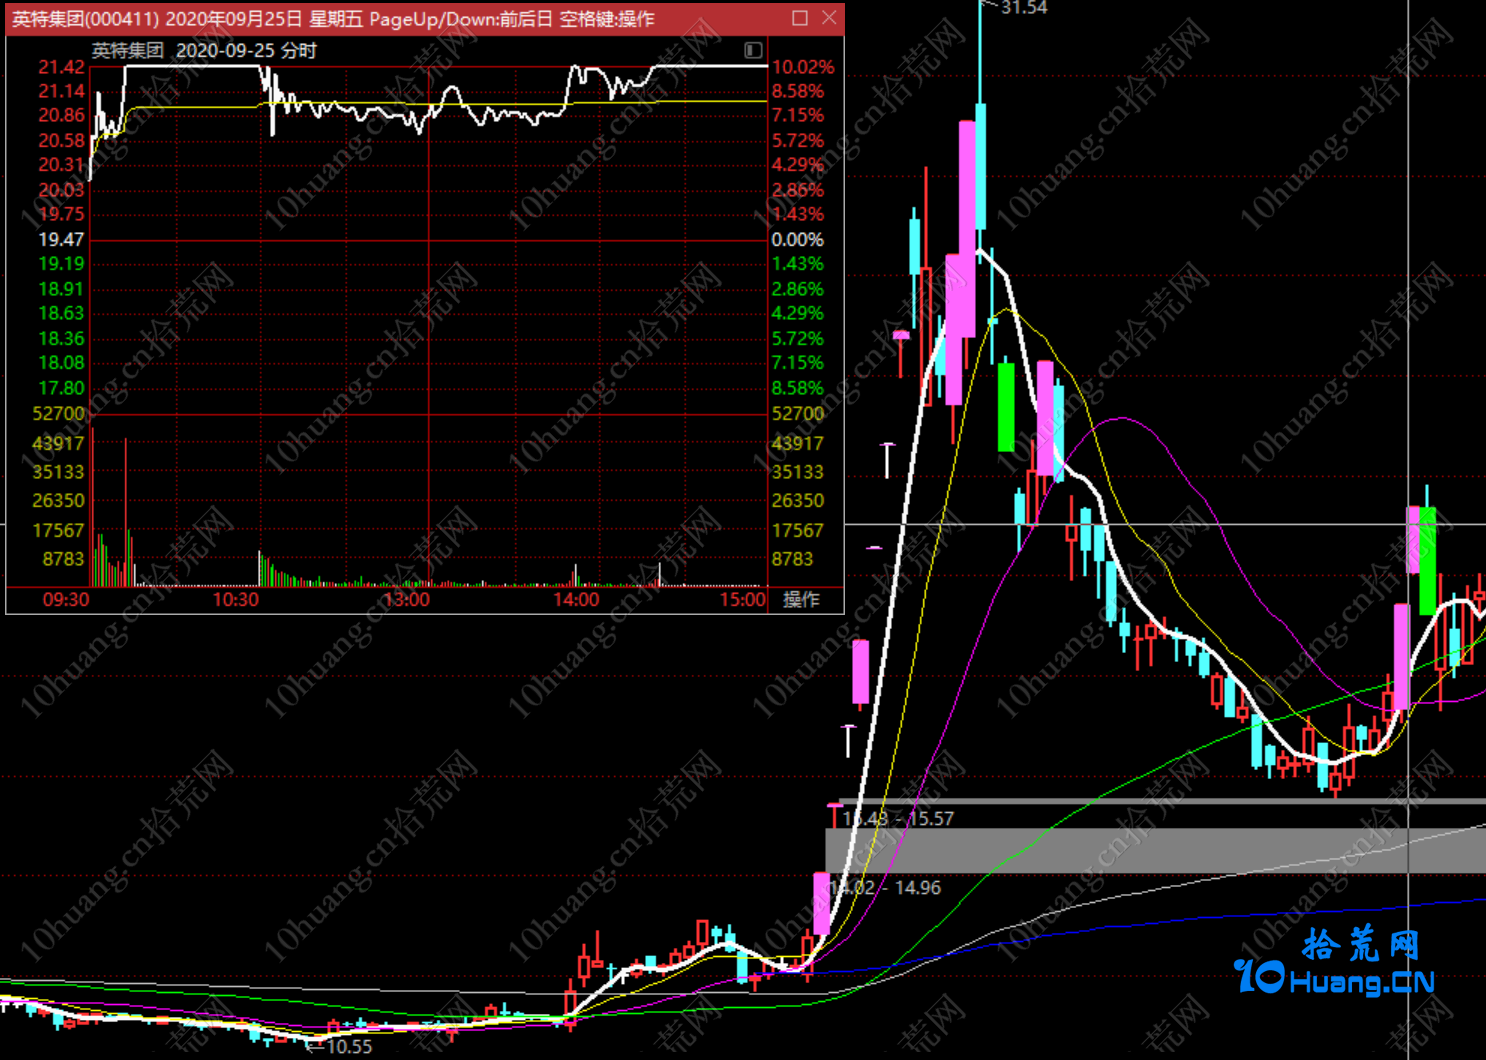Click the 13:00 time axis label
Screen dimensions: 1486x1060
click(406, 600)
